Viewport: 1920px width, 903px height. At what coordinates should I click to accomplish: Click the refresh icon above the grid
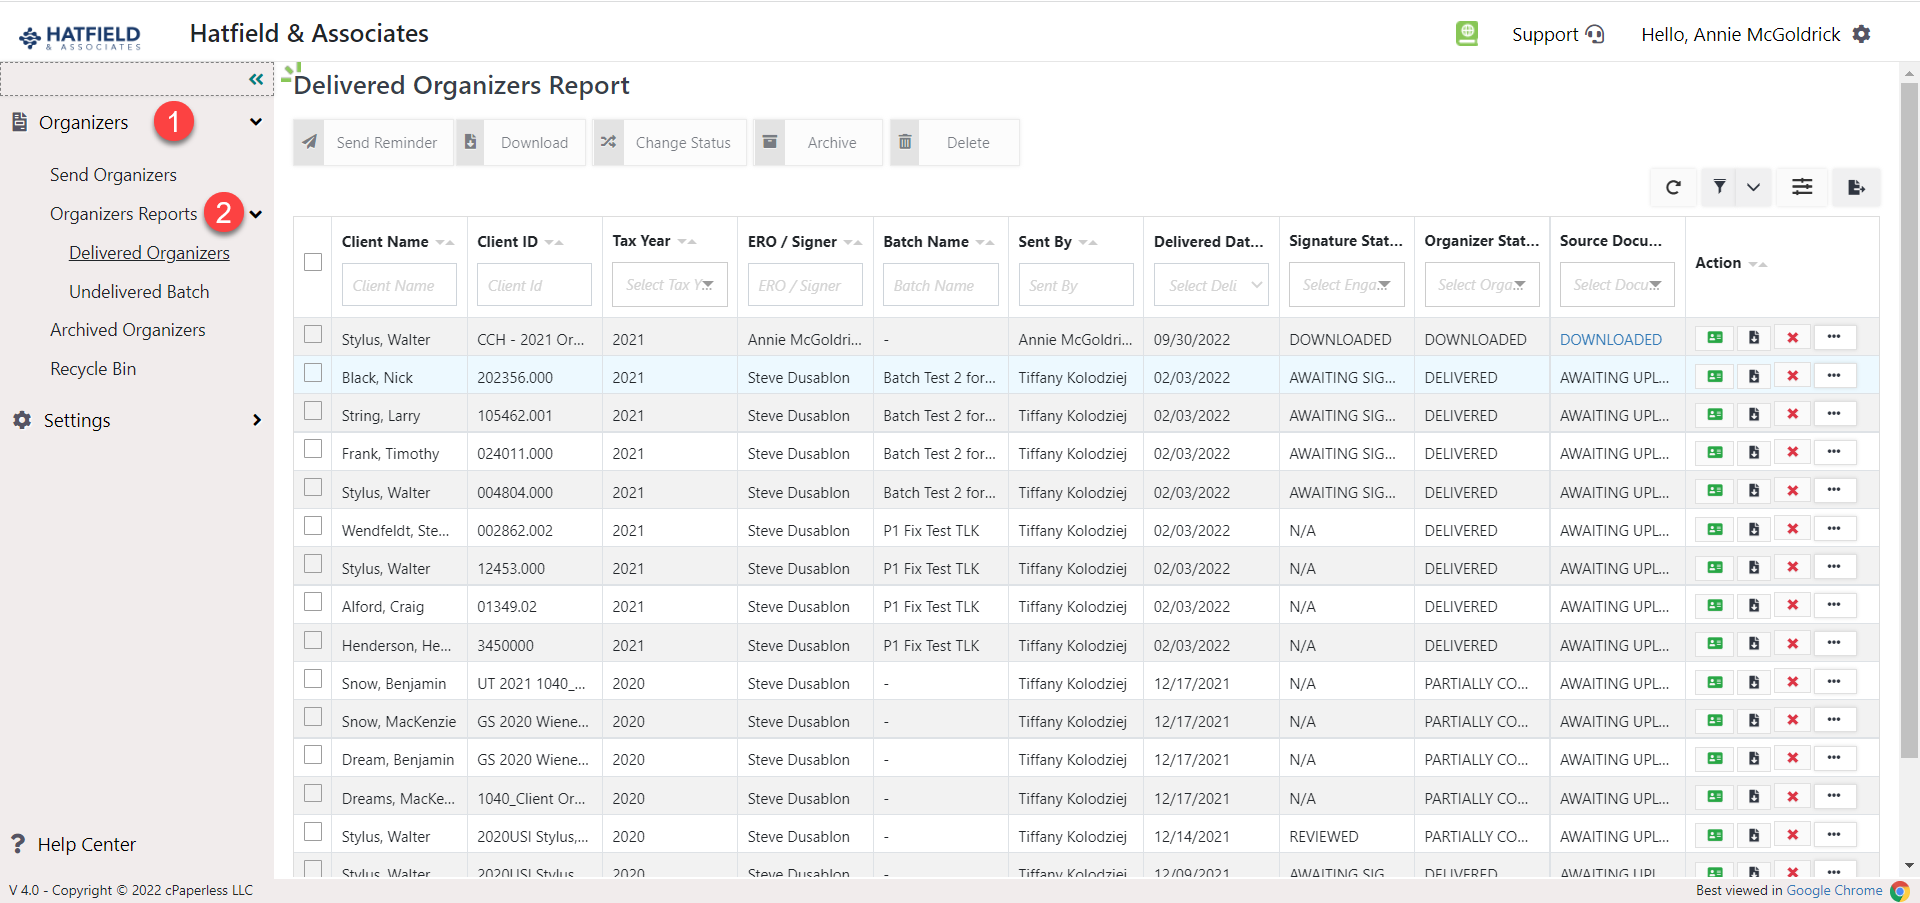(1673, 187)
